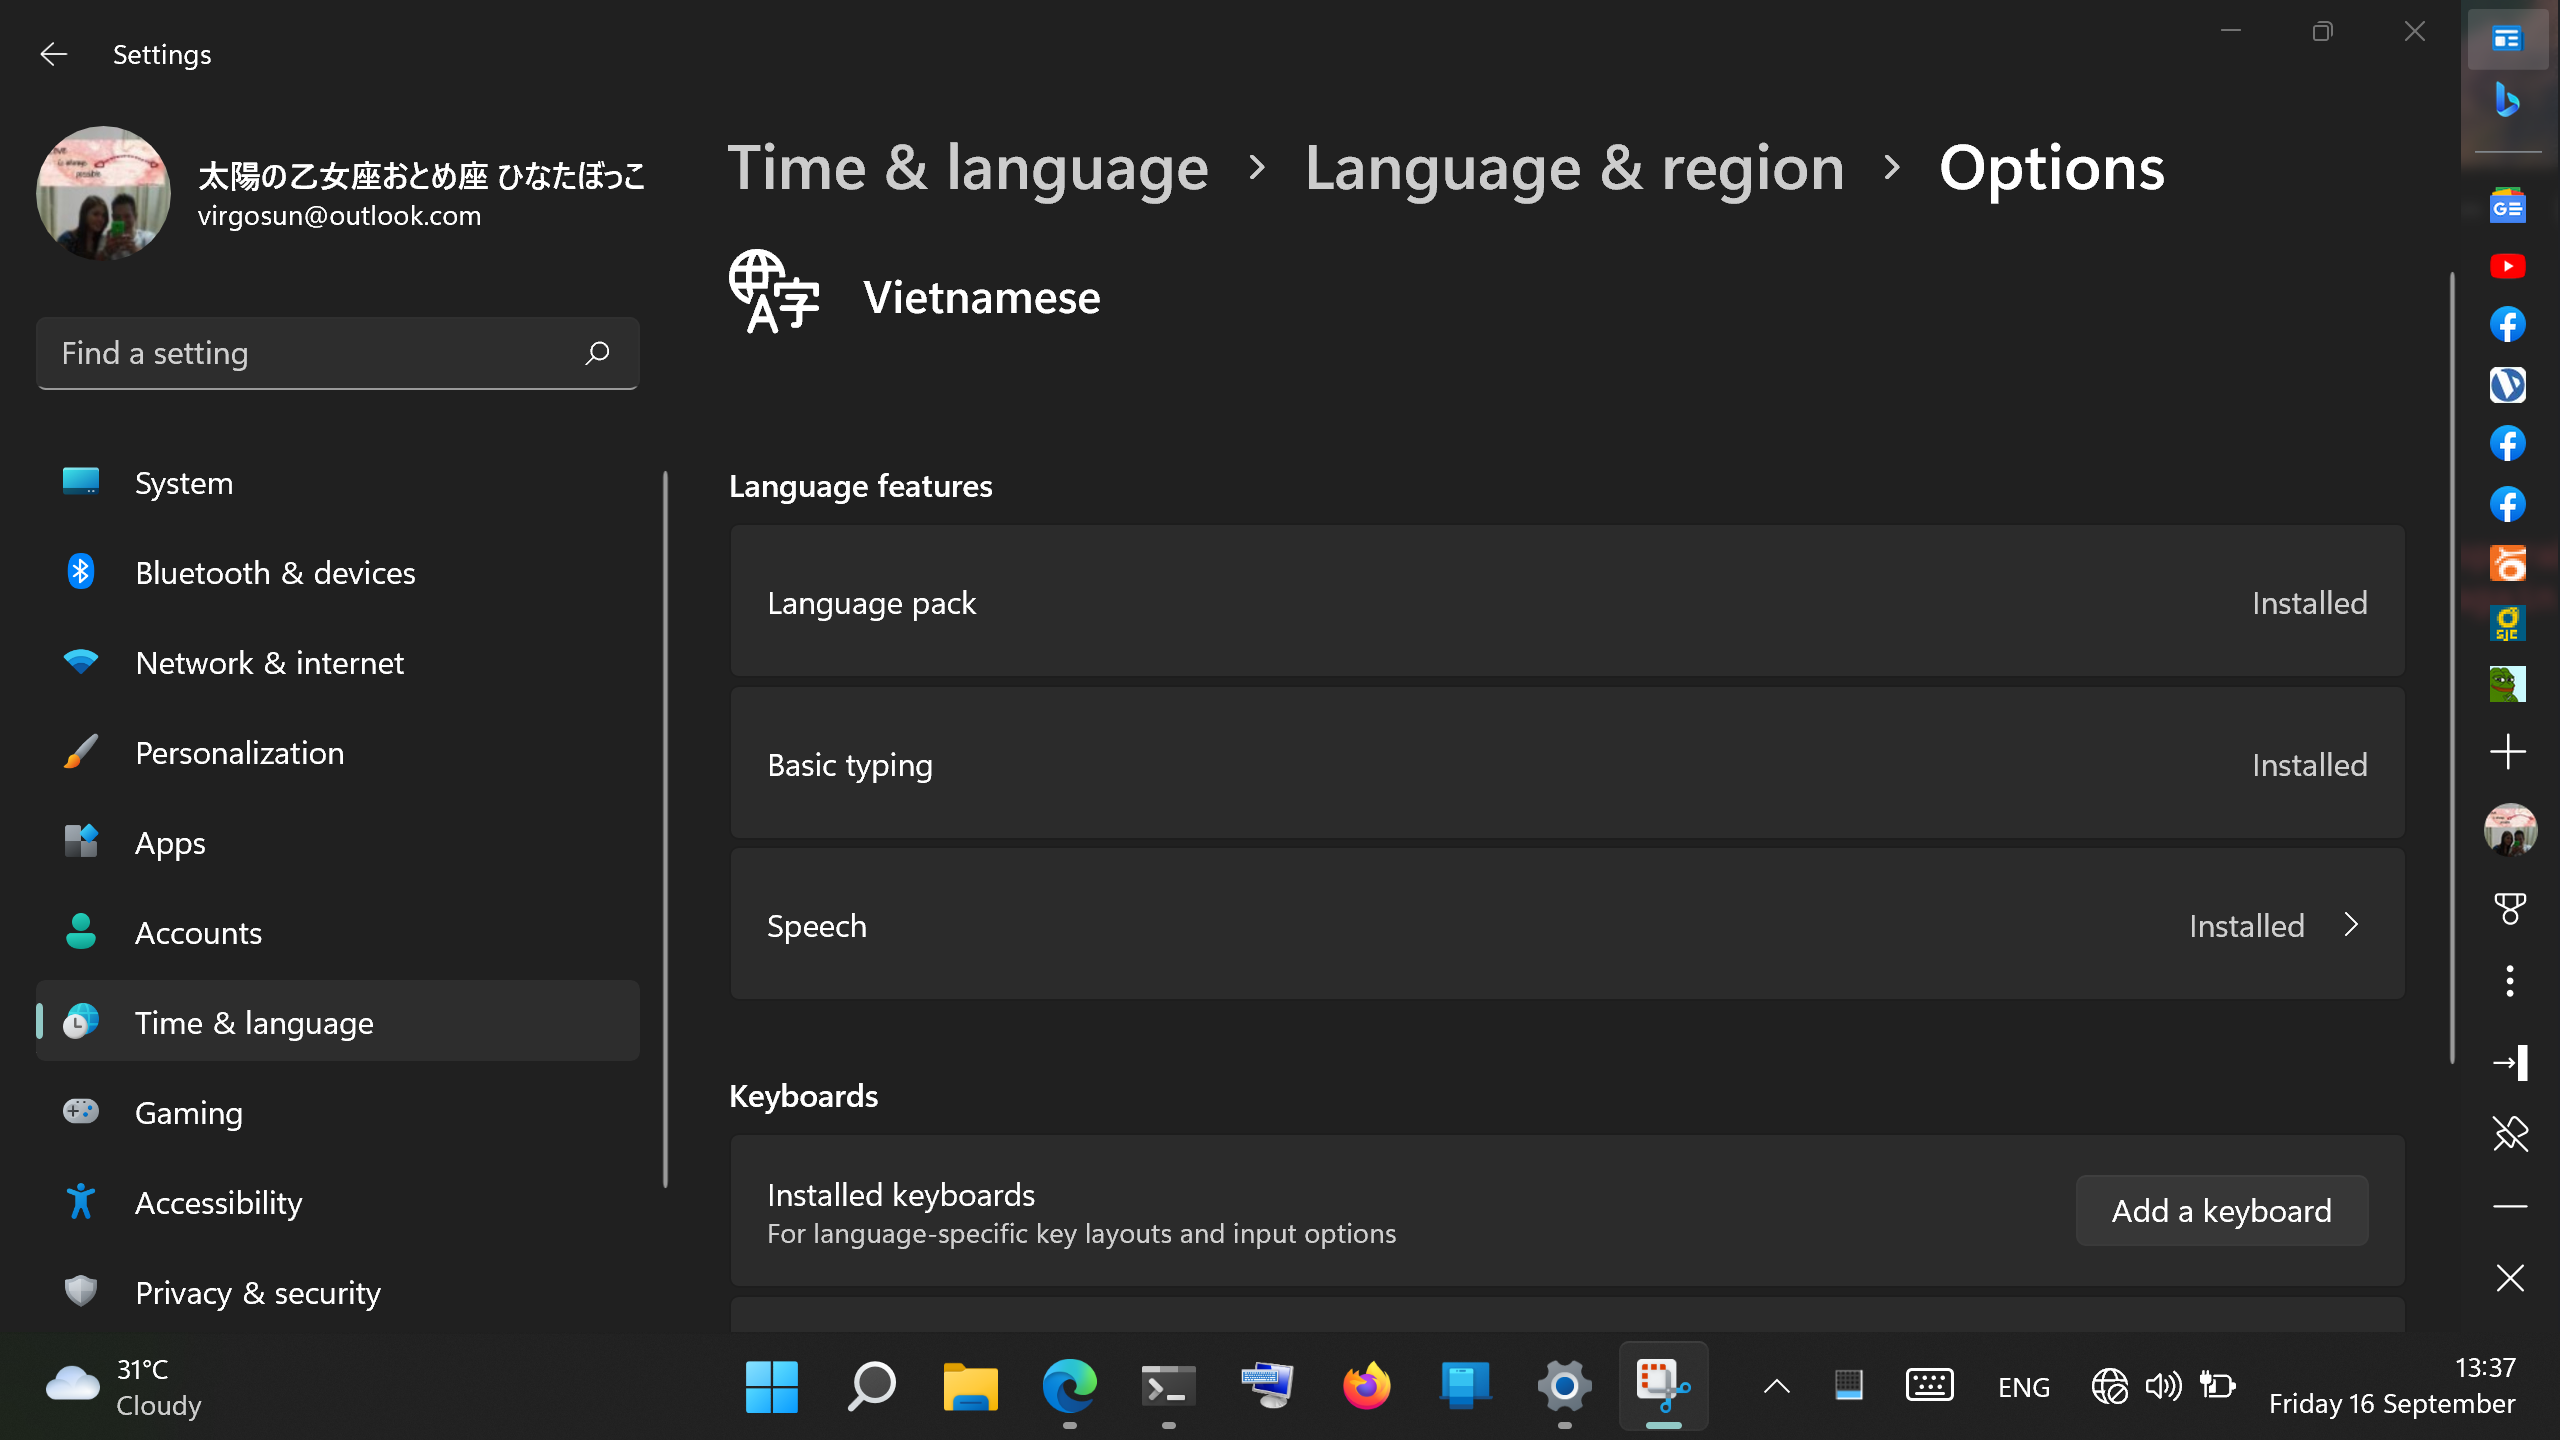The image size is (2560, 1440).
Task: Launch Firefox from the taskbar
Action: click(x=1365, y=1387)
